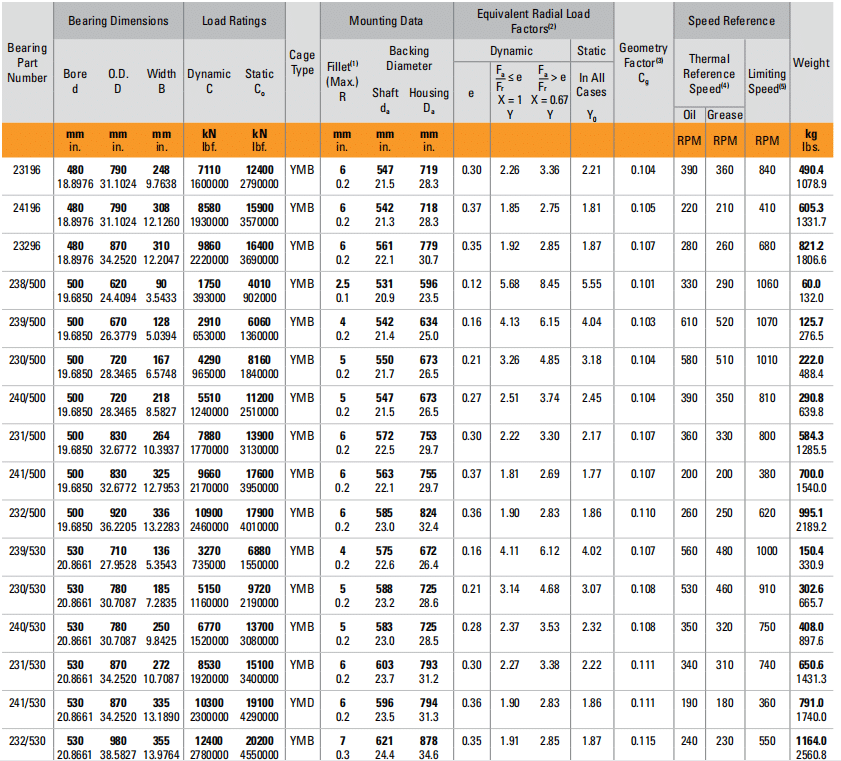The width and height of the screenshot is (841, 761).
Task: Select the Fillet (Max.) R column header
Action: (x=342, y=81)
